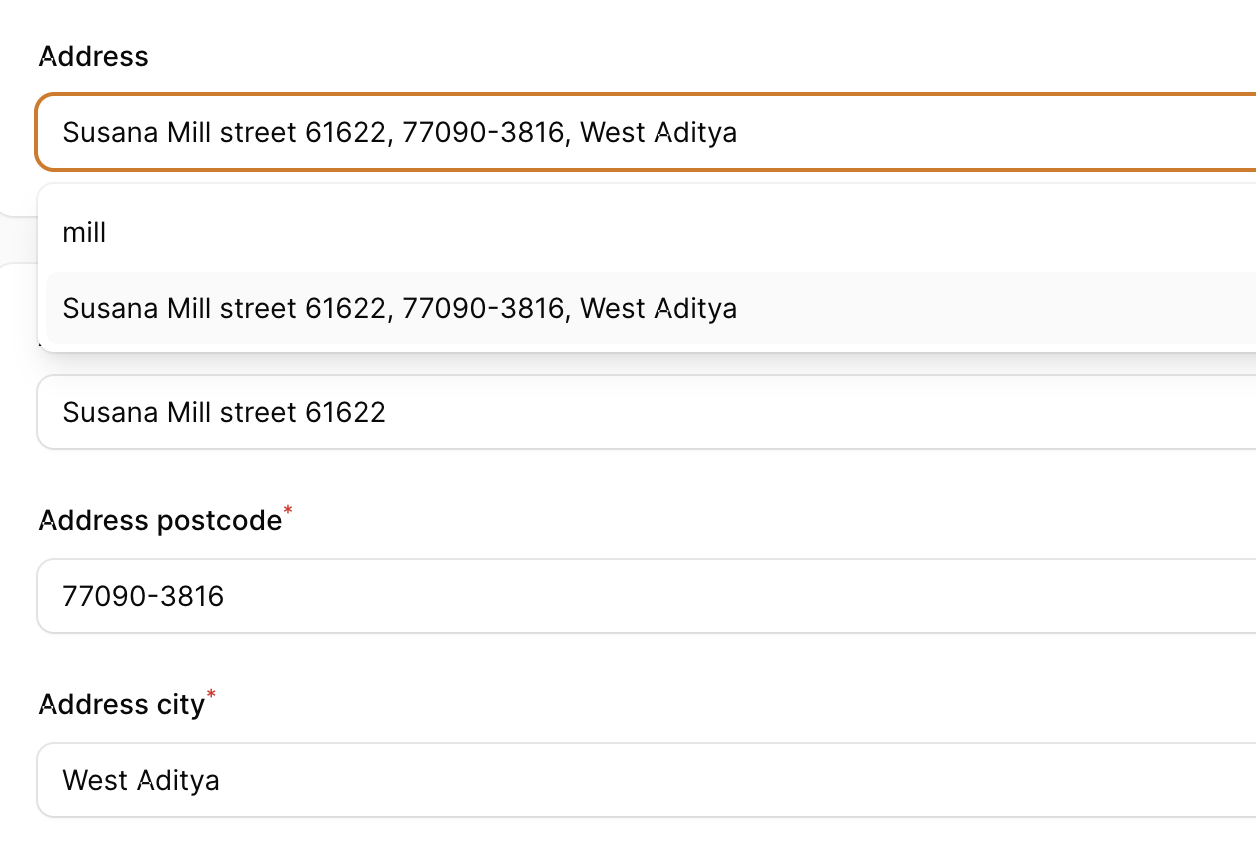The height and width of the screenshot is (852, 1256).
Task: Click the Address label above combo box
Action: coord(93,56)
